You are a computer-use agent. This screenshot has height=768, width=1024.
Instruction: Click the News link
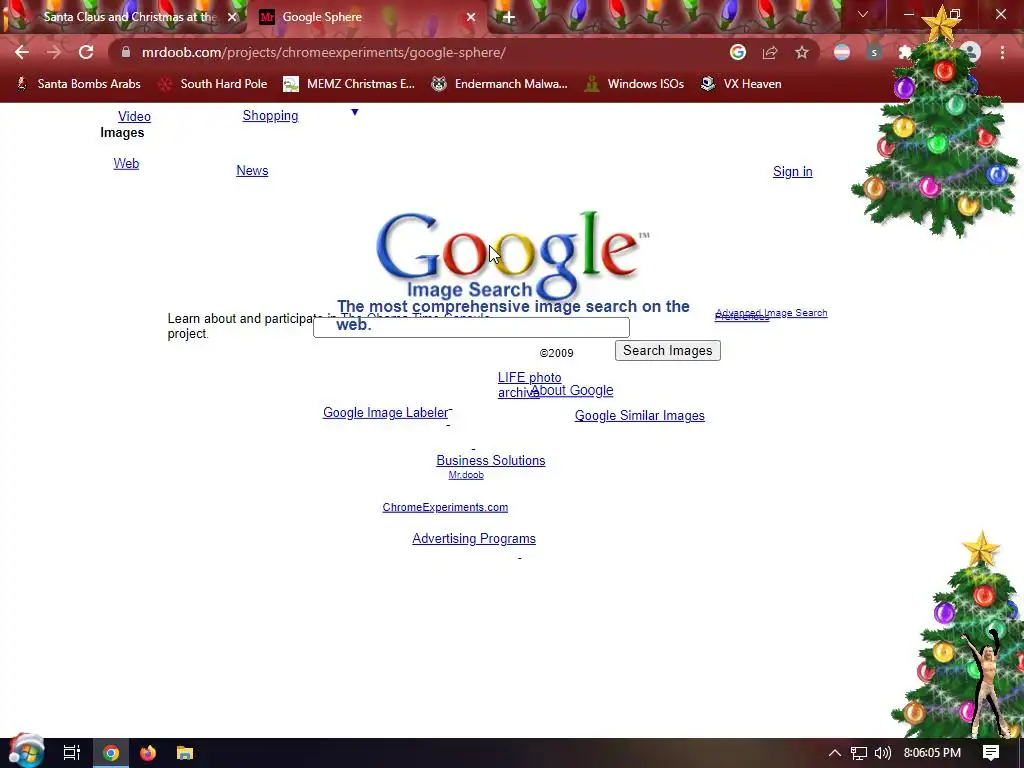coord(252,170)
